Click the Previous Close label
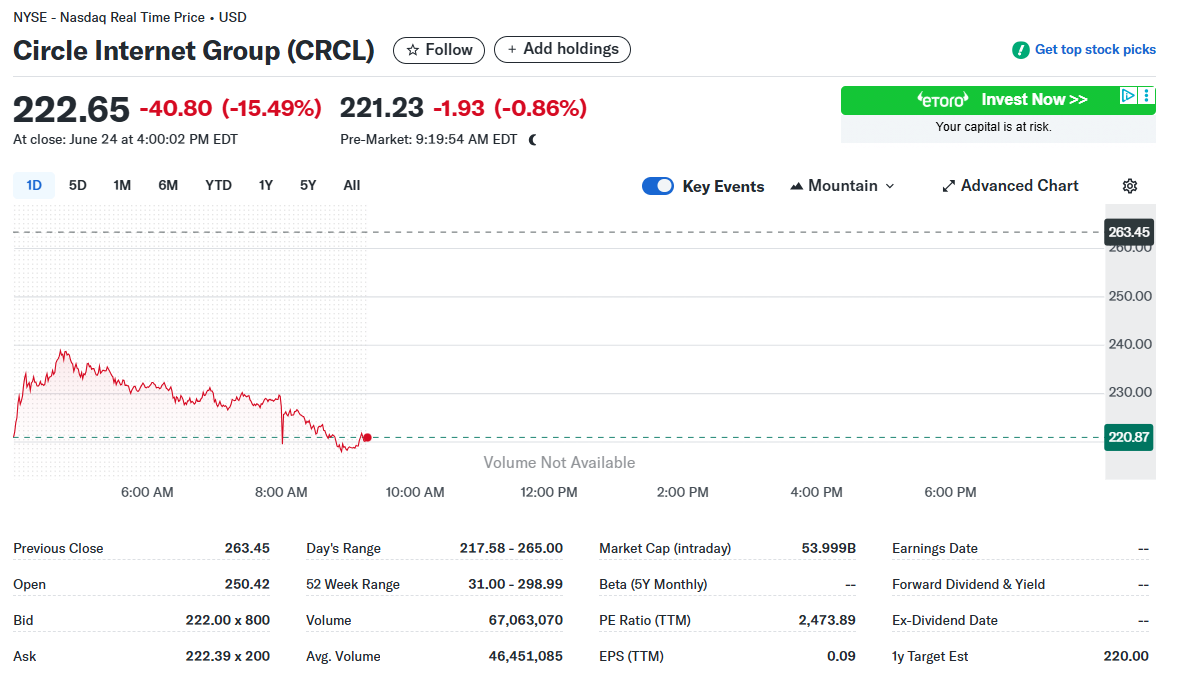Screen dimensions: 1179x676 coord(58,548)
